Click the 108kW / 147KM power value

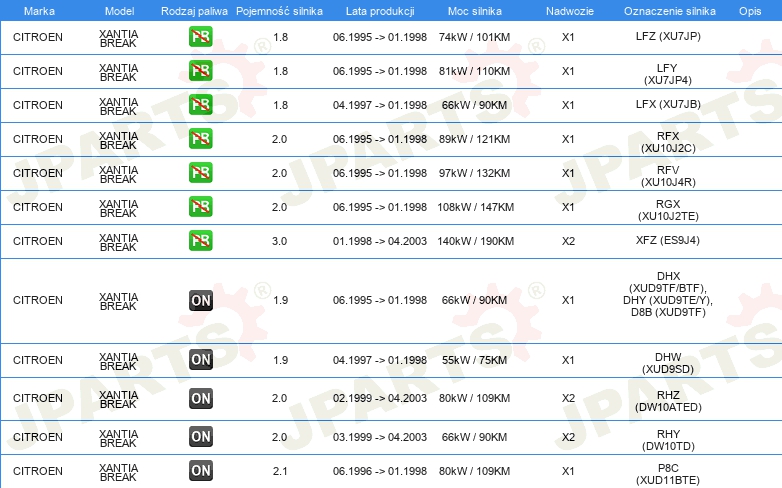click(475, 207)
